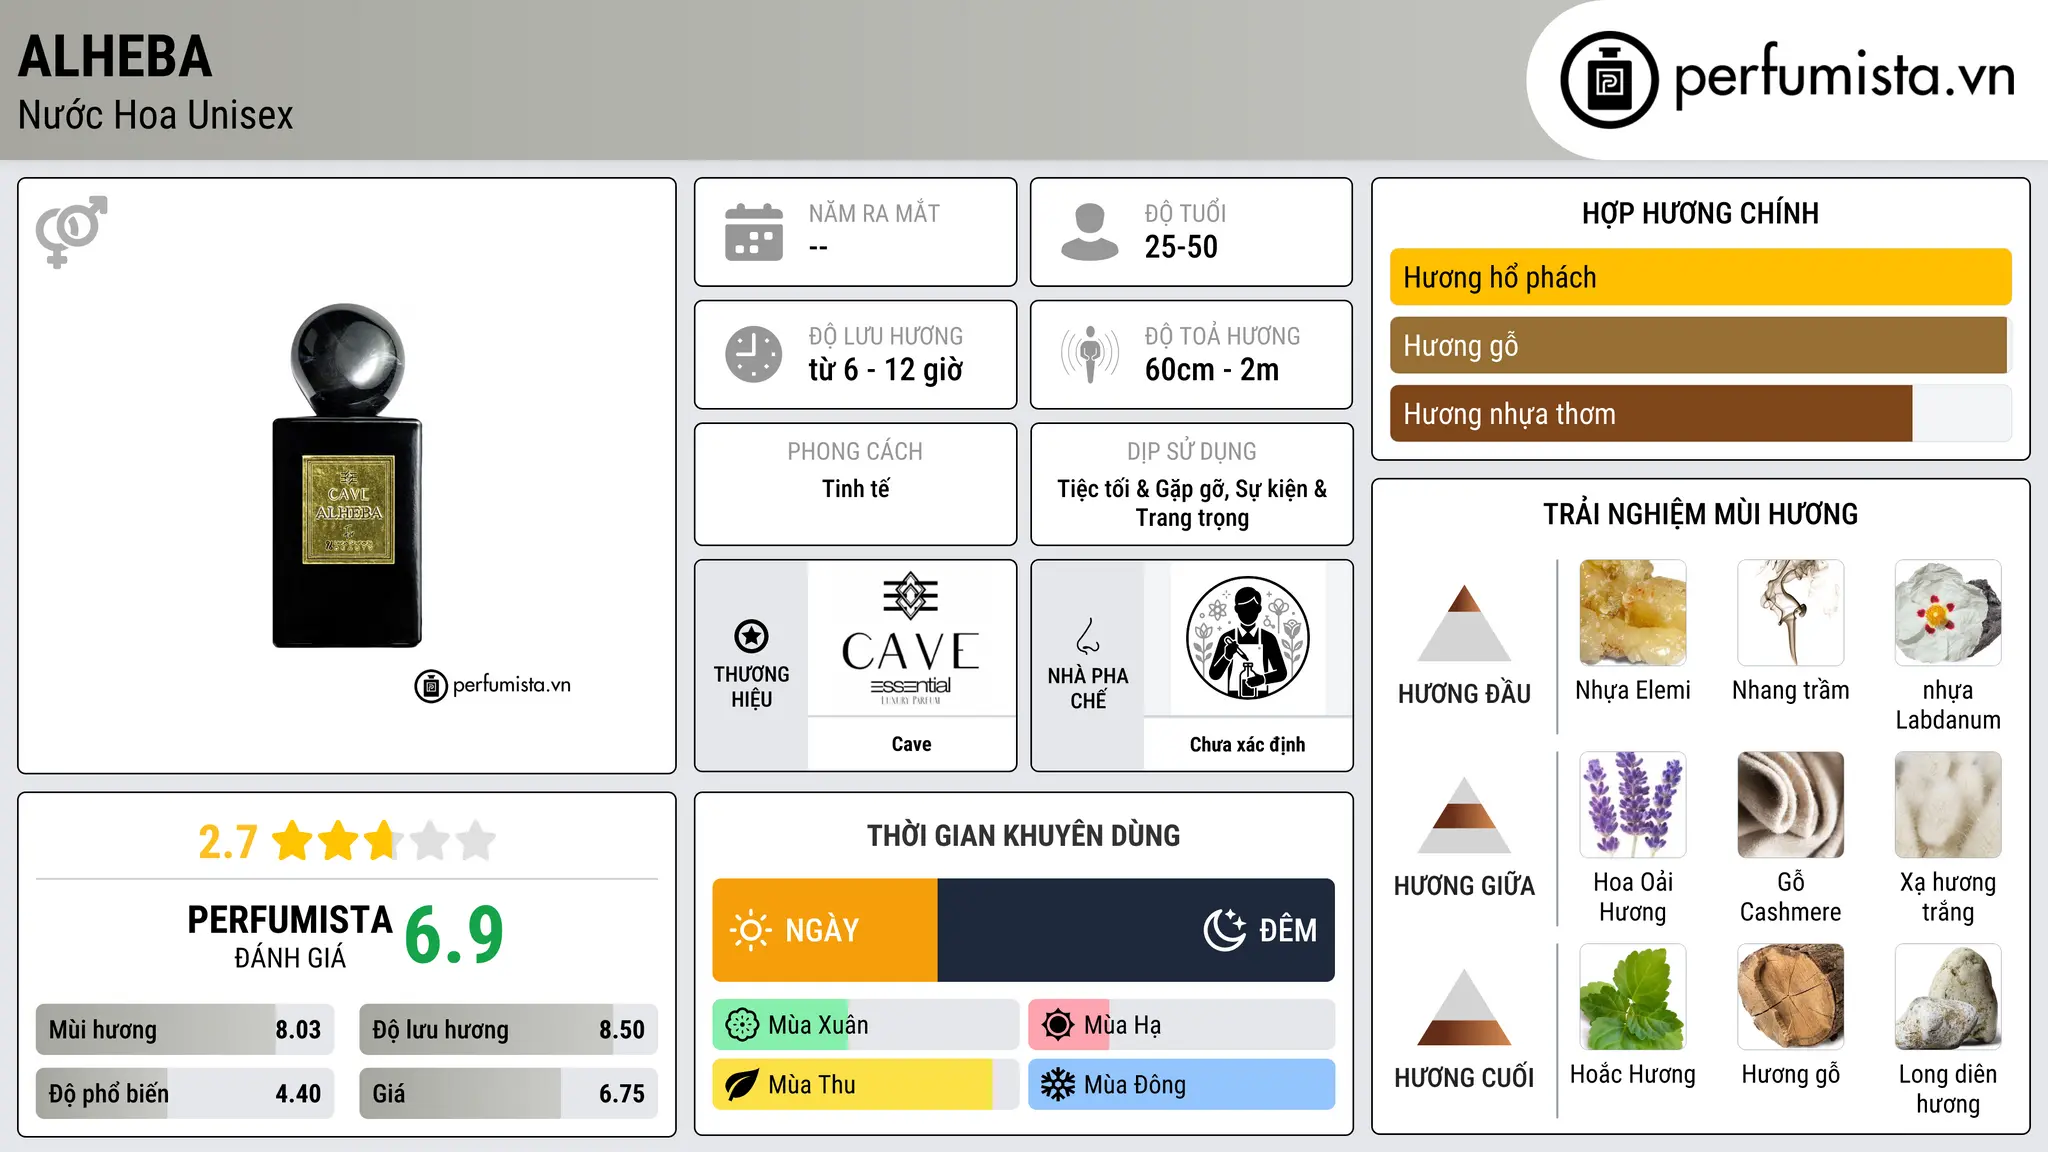Click the Mùi hương 8.03 rating bar

coord(185,1029)
